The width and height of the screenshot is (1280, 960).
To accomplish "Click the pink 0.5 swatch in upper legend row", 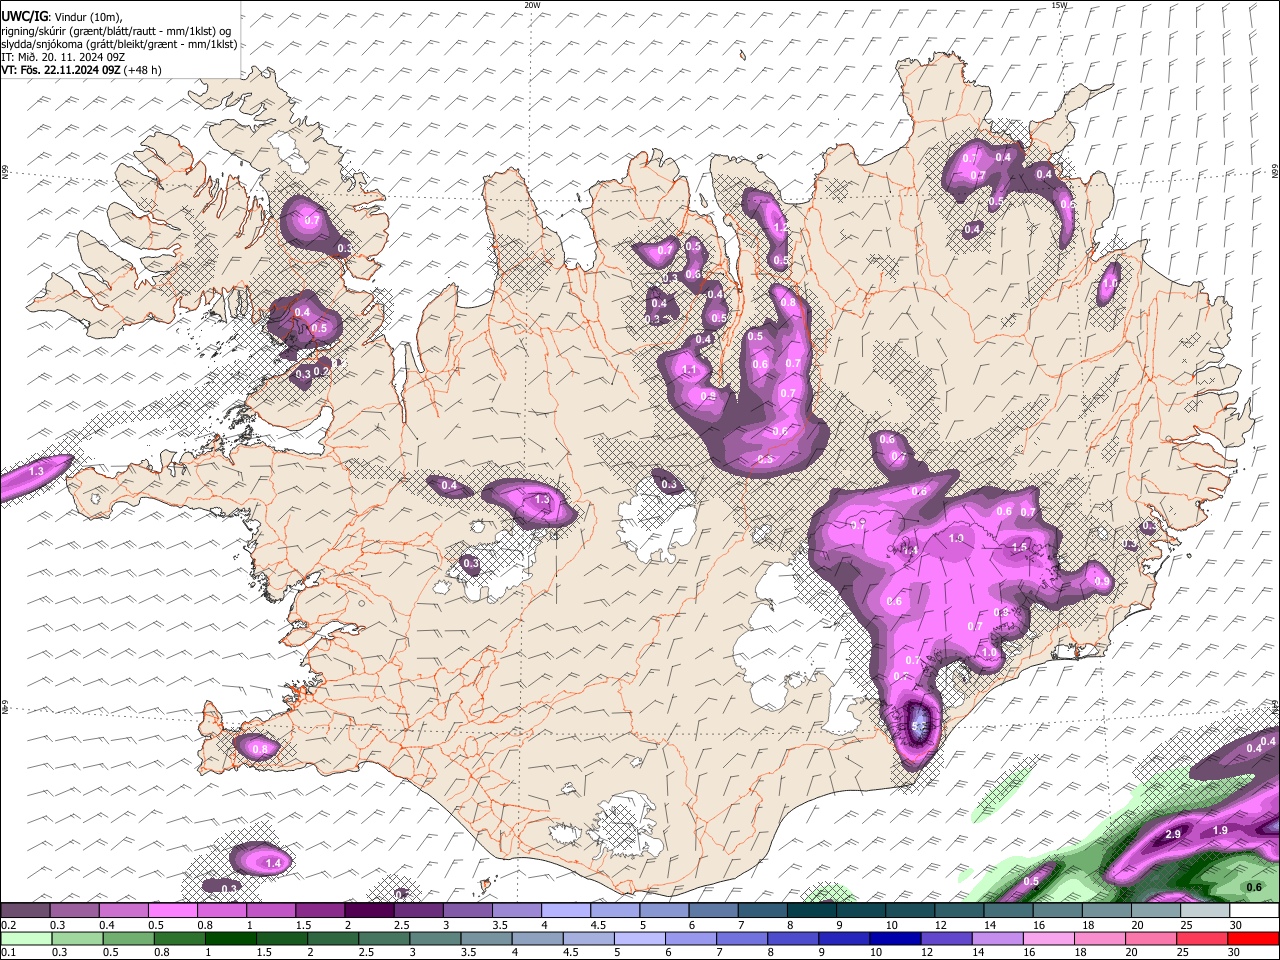I will (172, 911).
